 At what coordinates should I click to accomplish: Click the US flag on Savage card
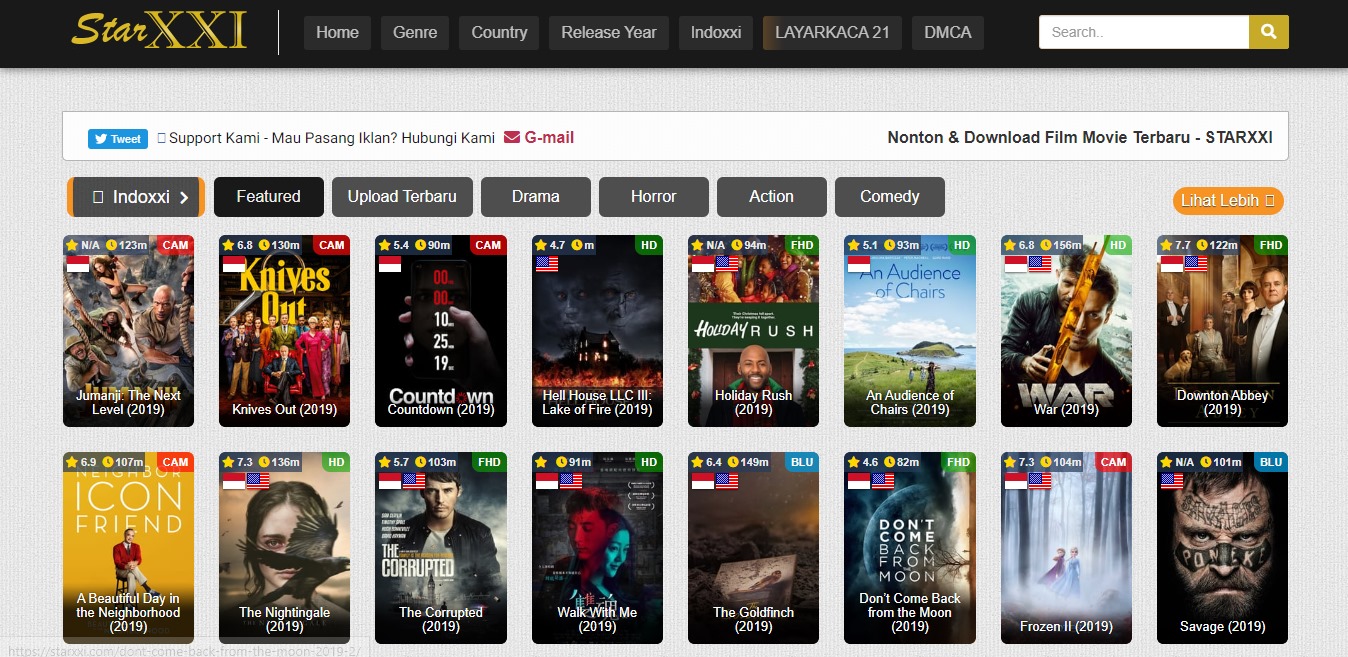pos(1172,481)
